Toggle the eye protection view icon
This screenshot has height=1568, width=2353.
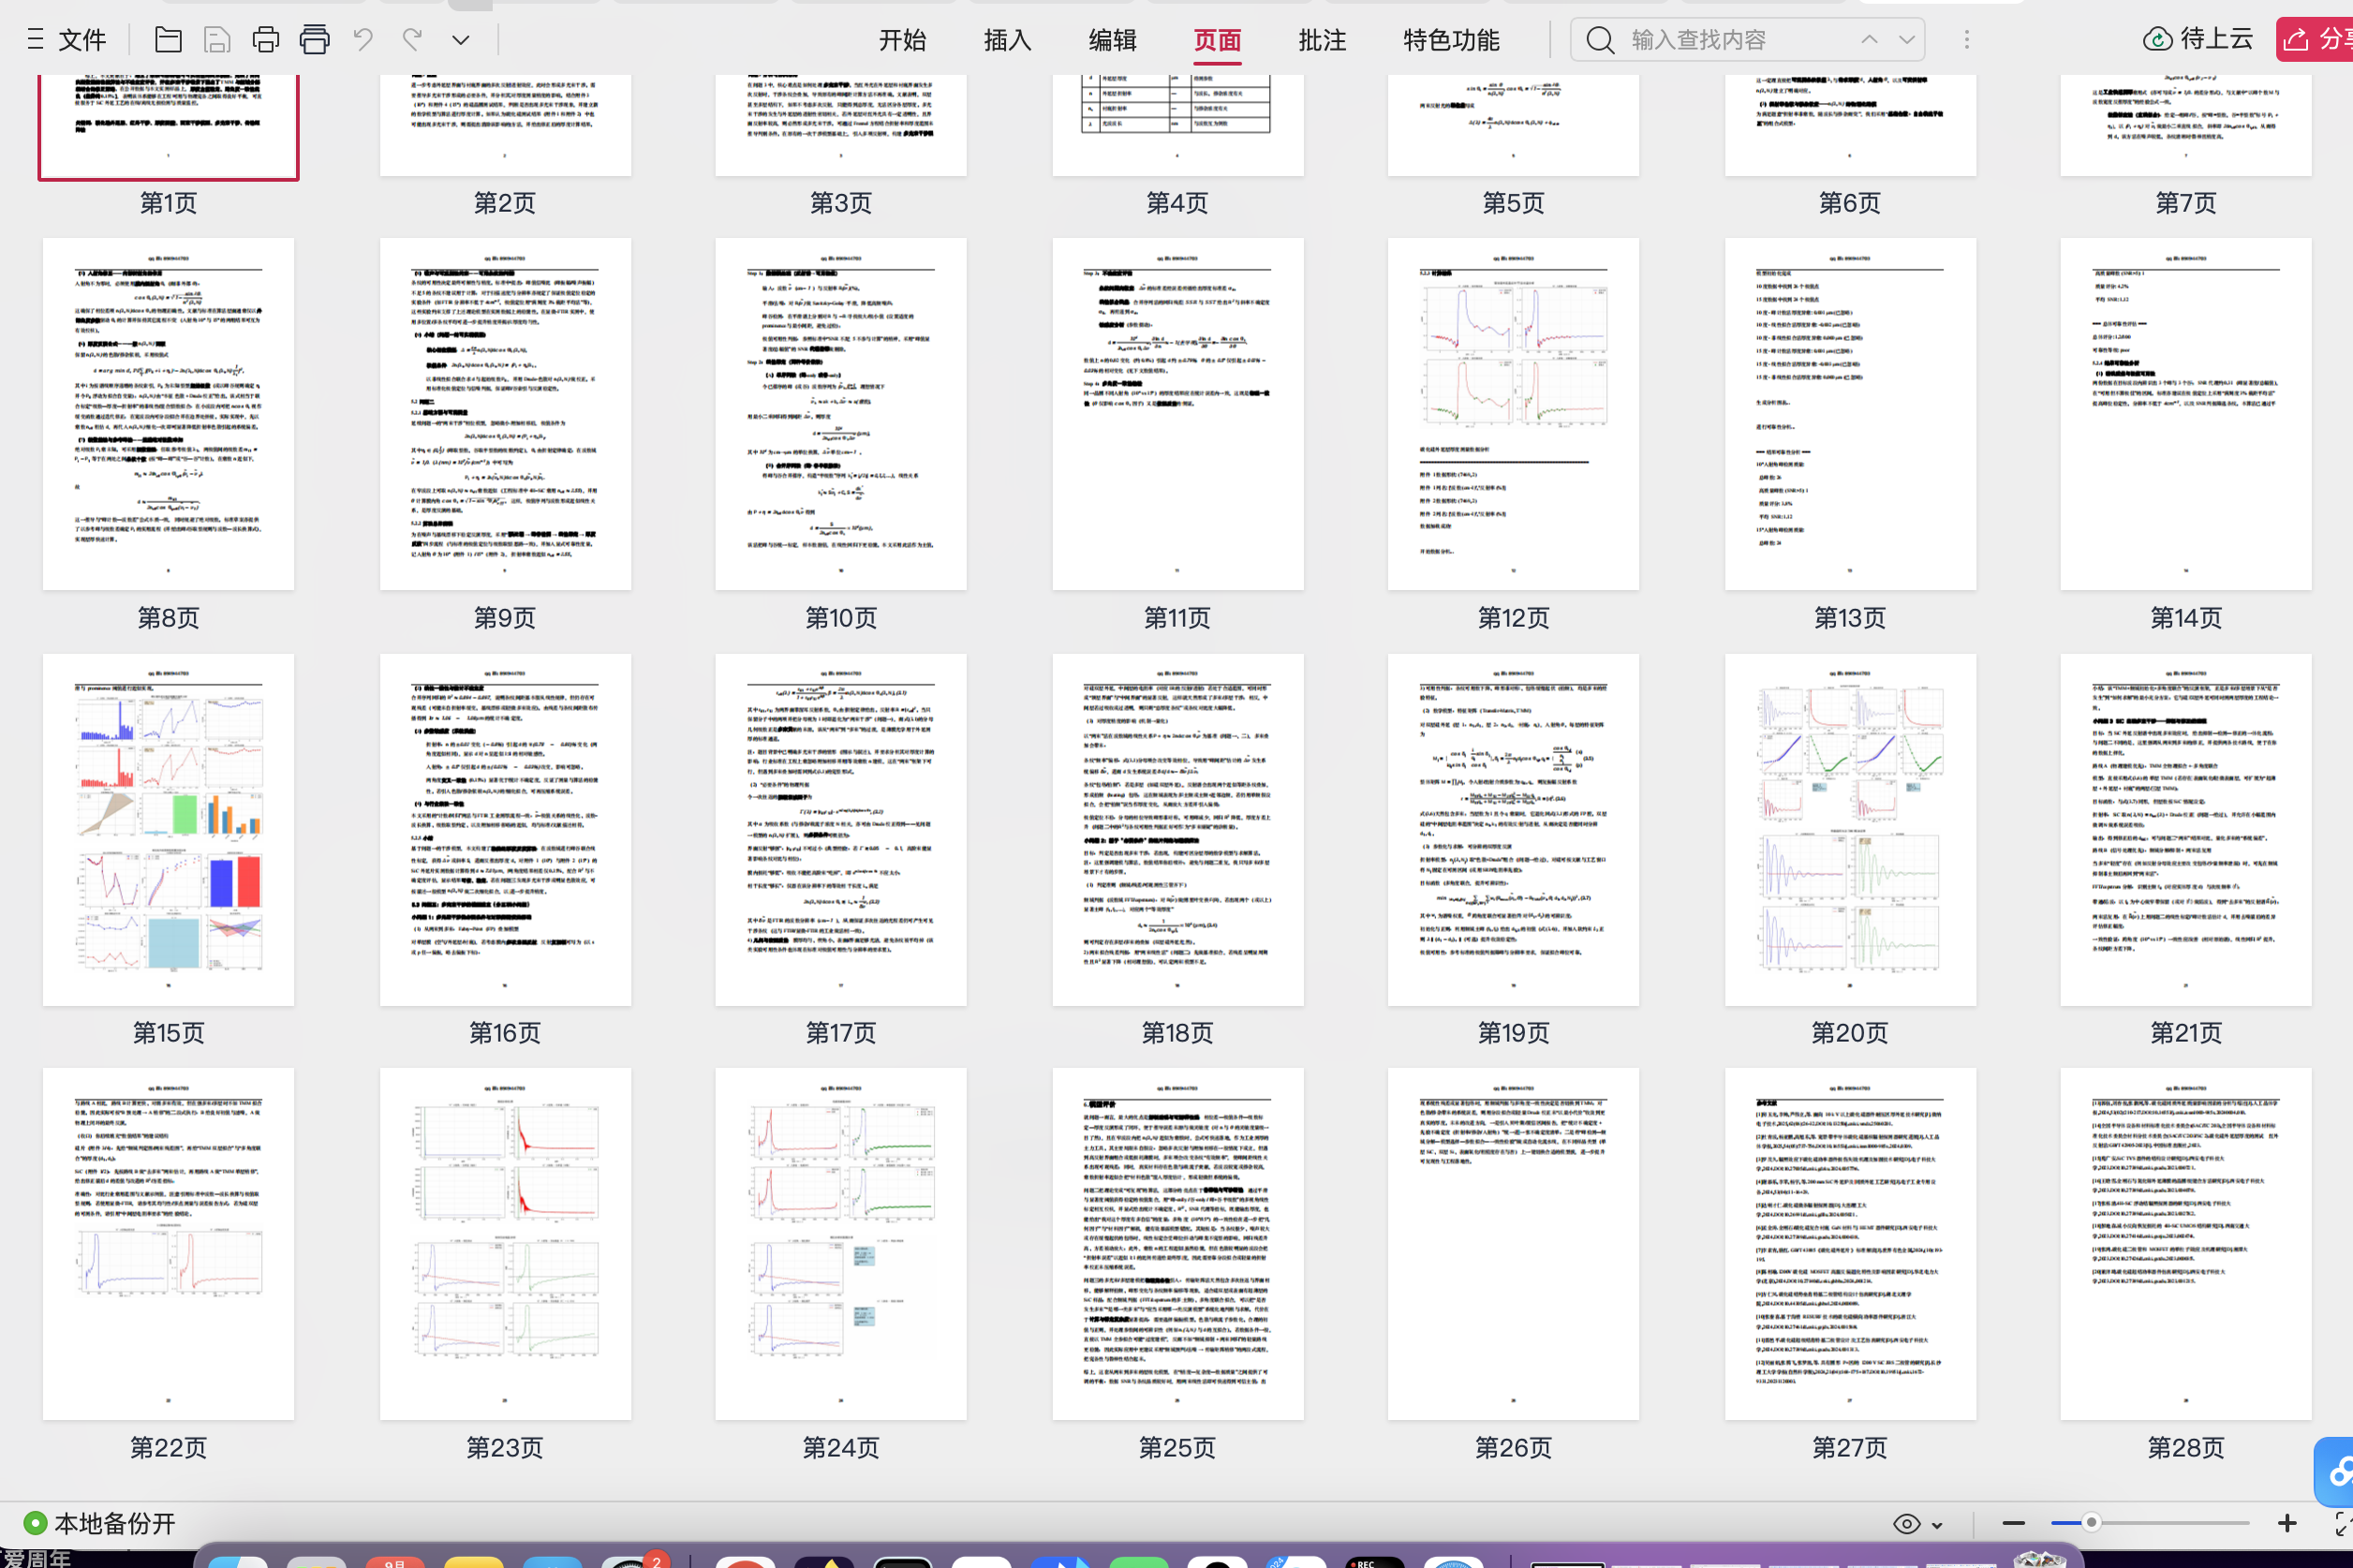(1906, 1524)
